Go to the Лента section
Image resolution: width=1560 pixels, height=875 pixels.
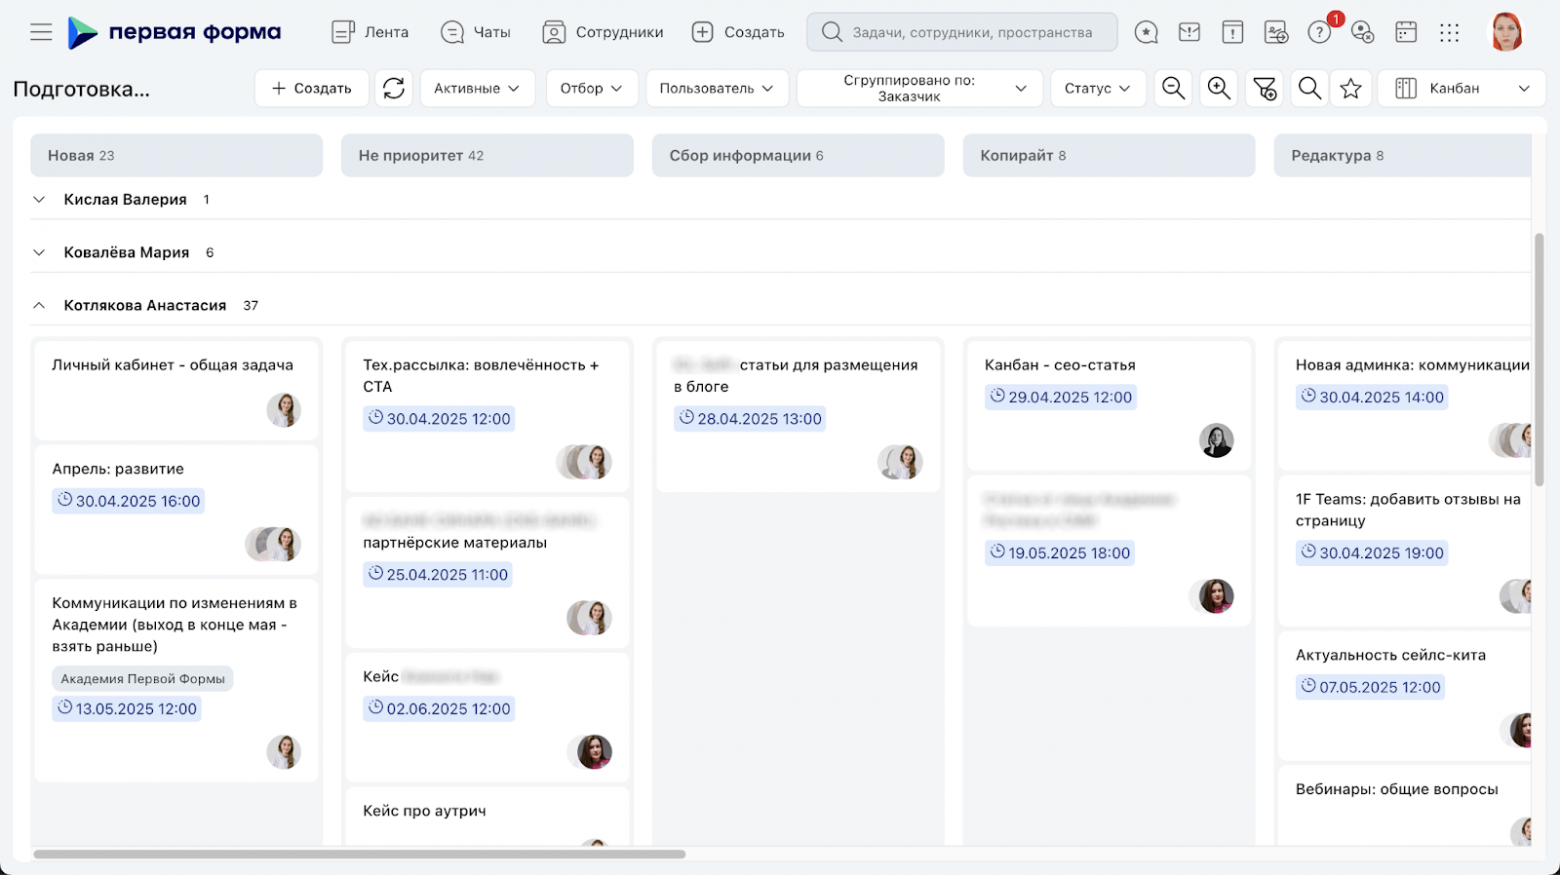(x=370, y=32)
